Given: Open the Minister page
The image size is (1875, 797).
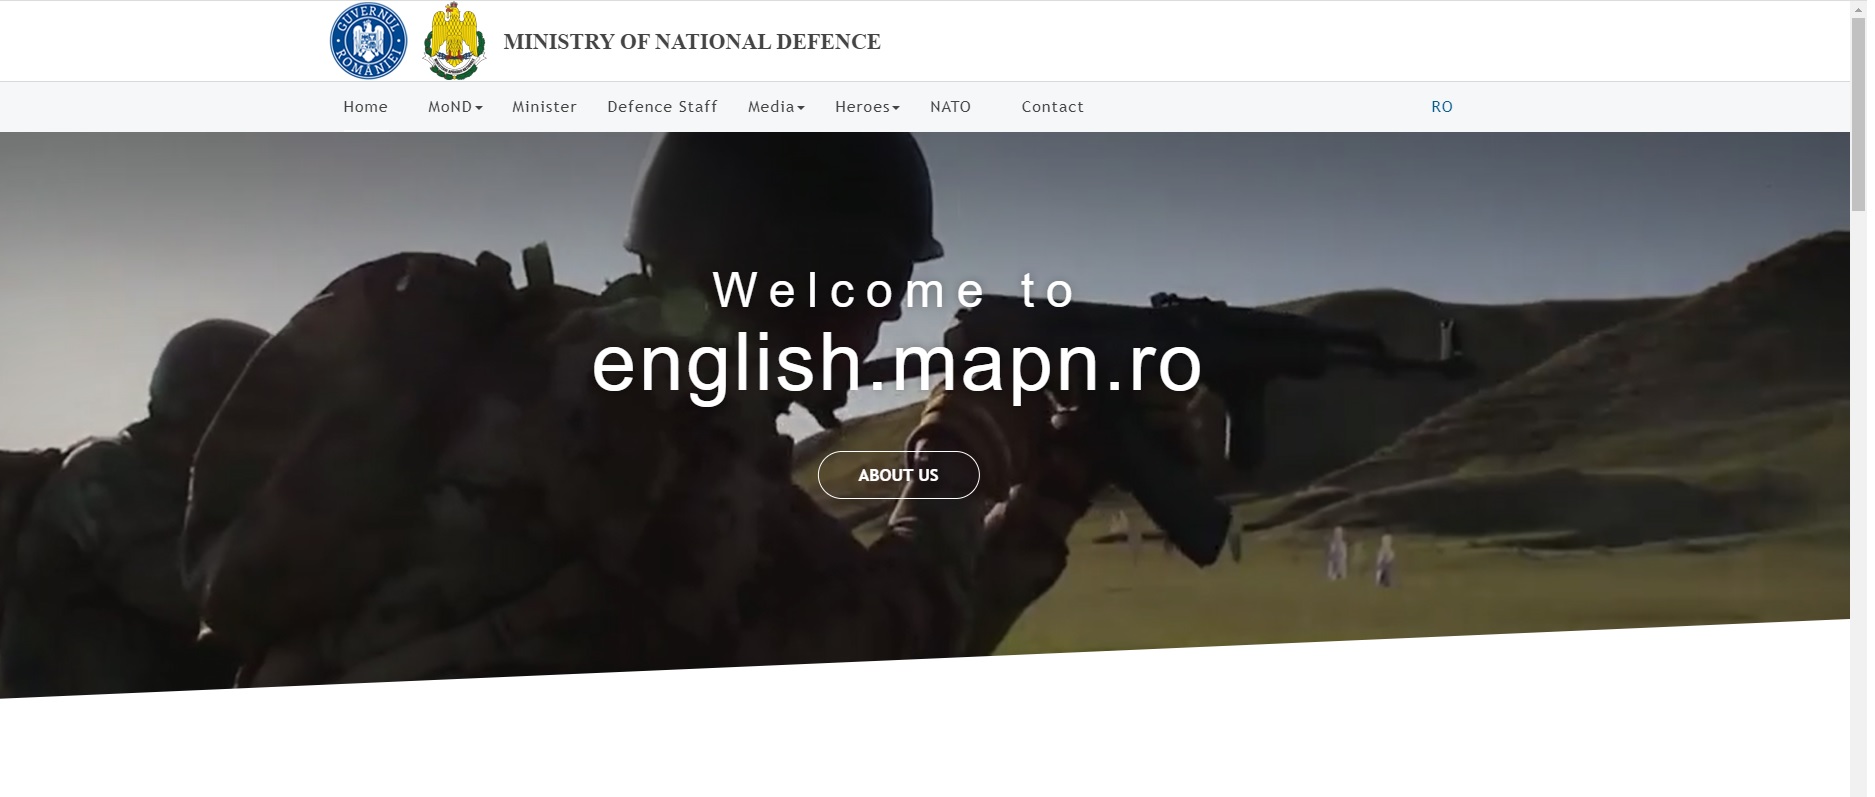Looking at the screenshot, I should [x=544, y=107].
